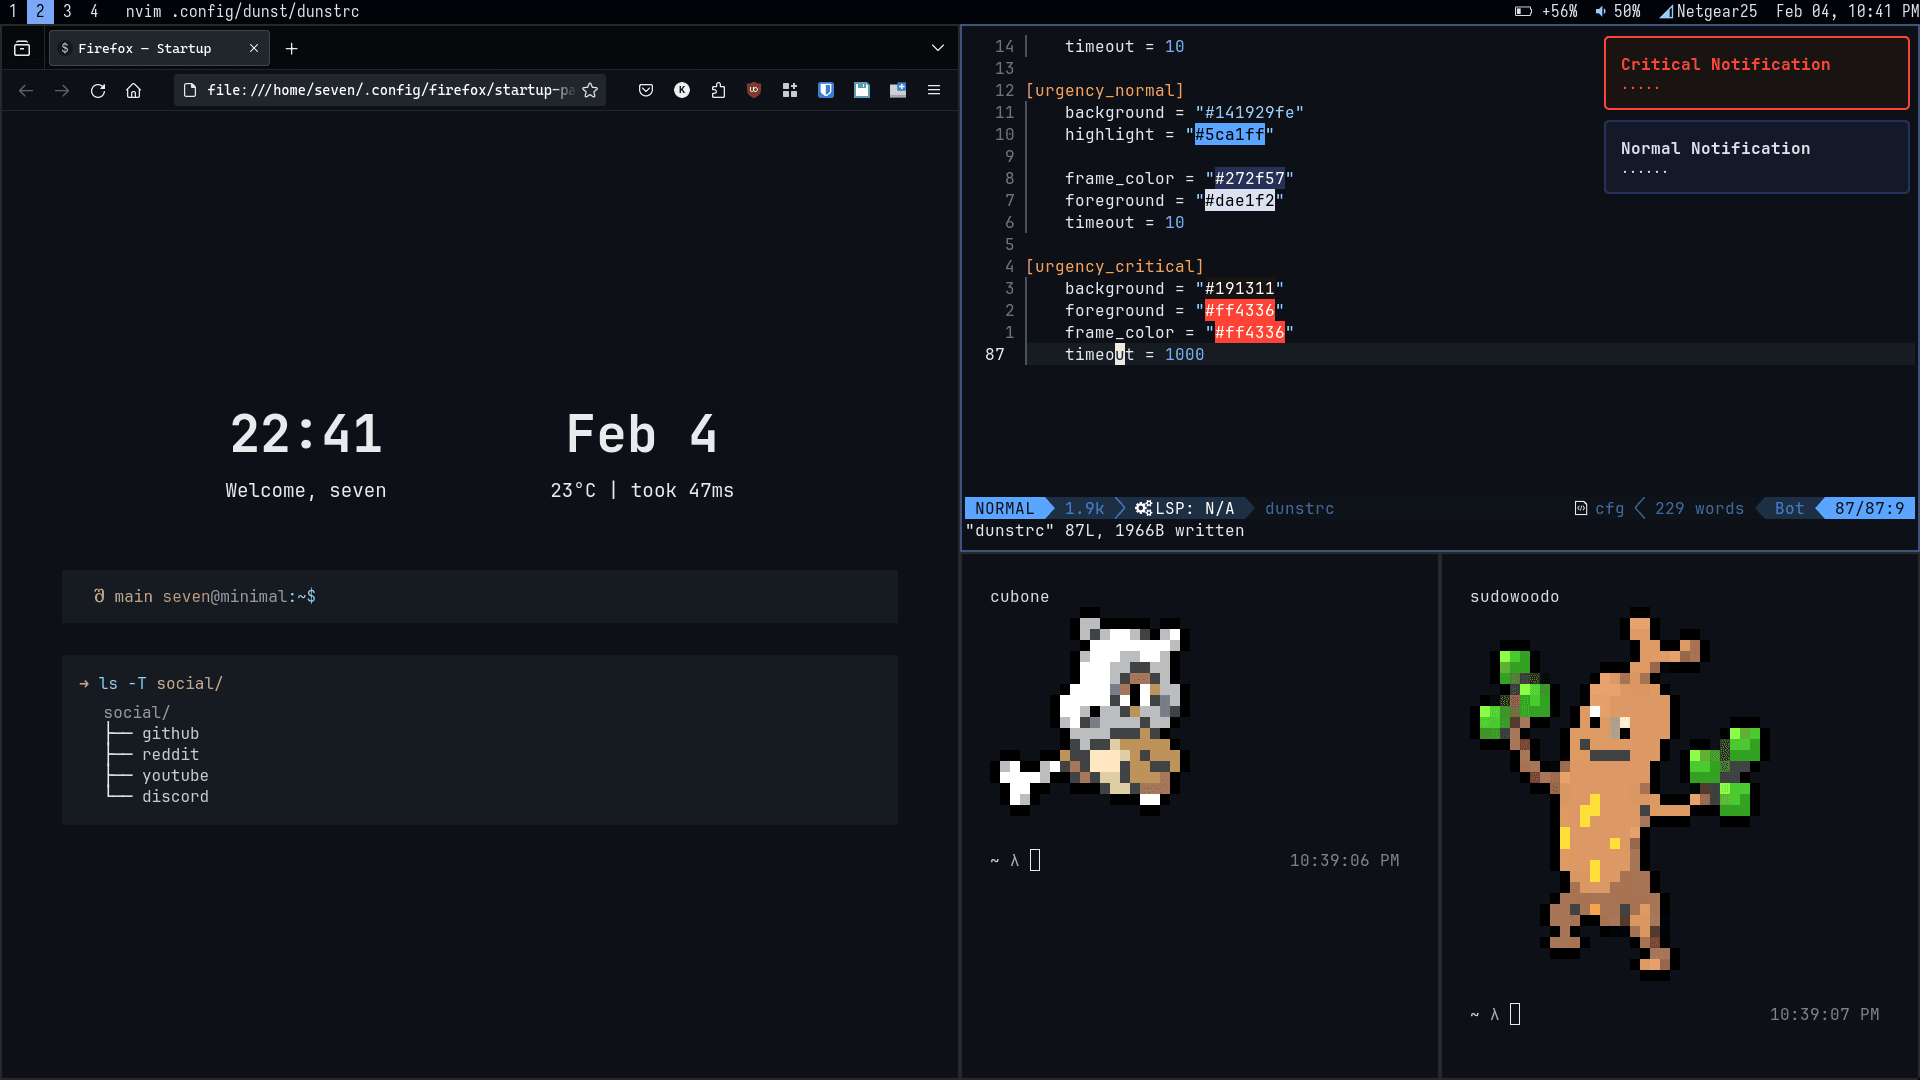Open Netgear25 Wi-Fi network indicator

point(1708,11)
